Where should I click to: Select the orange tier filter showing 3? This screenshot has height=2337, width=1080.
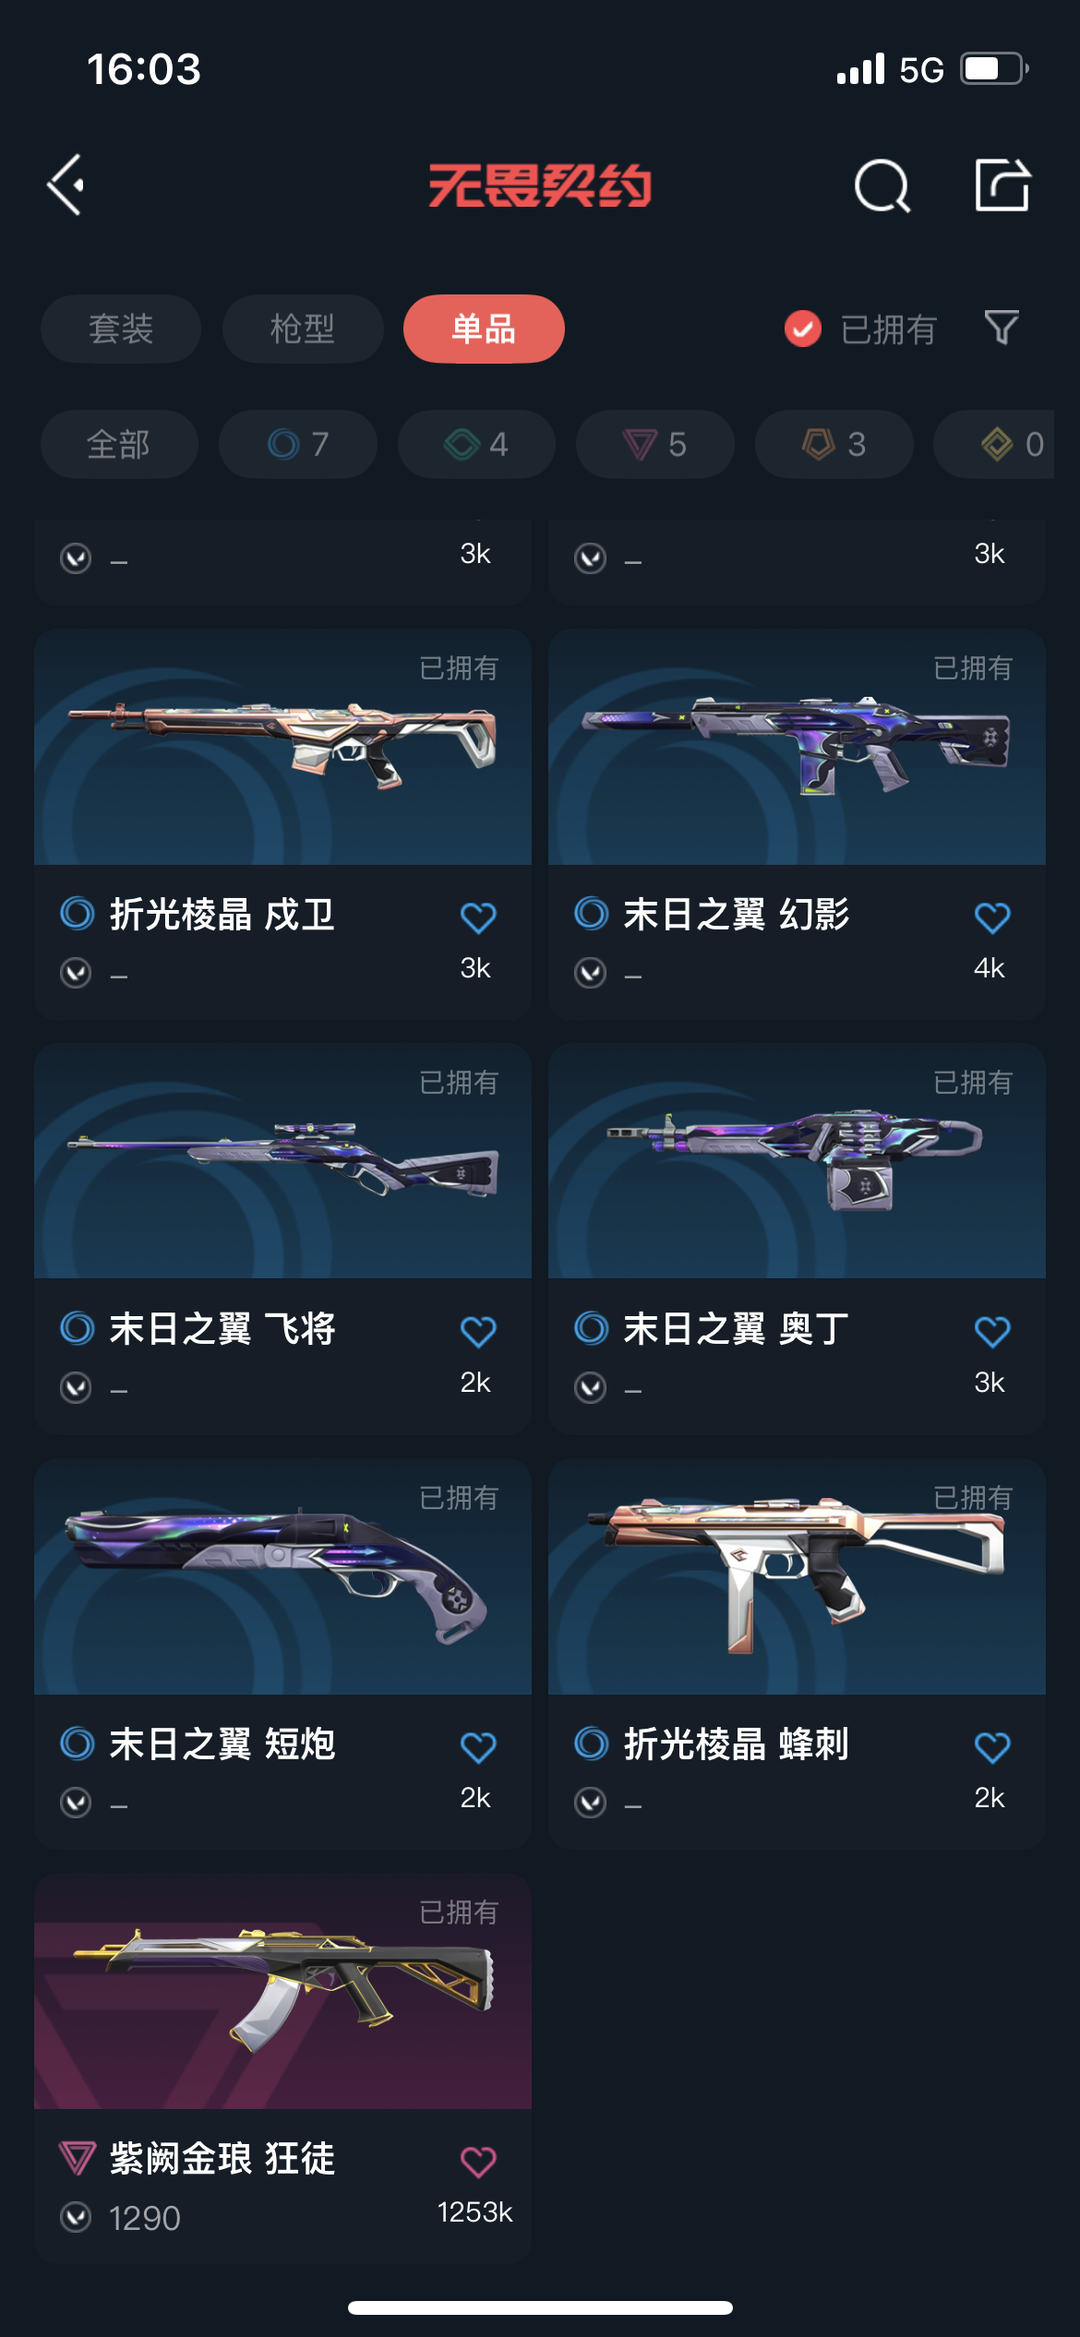pyautogui.click(x=834, y=444)
